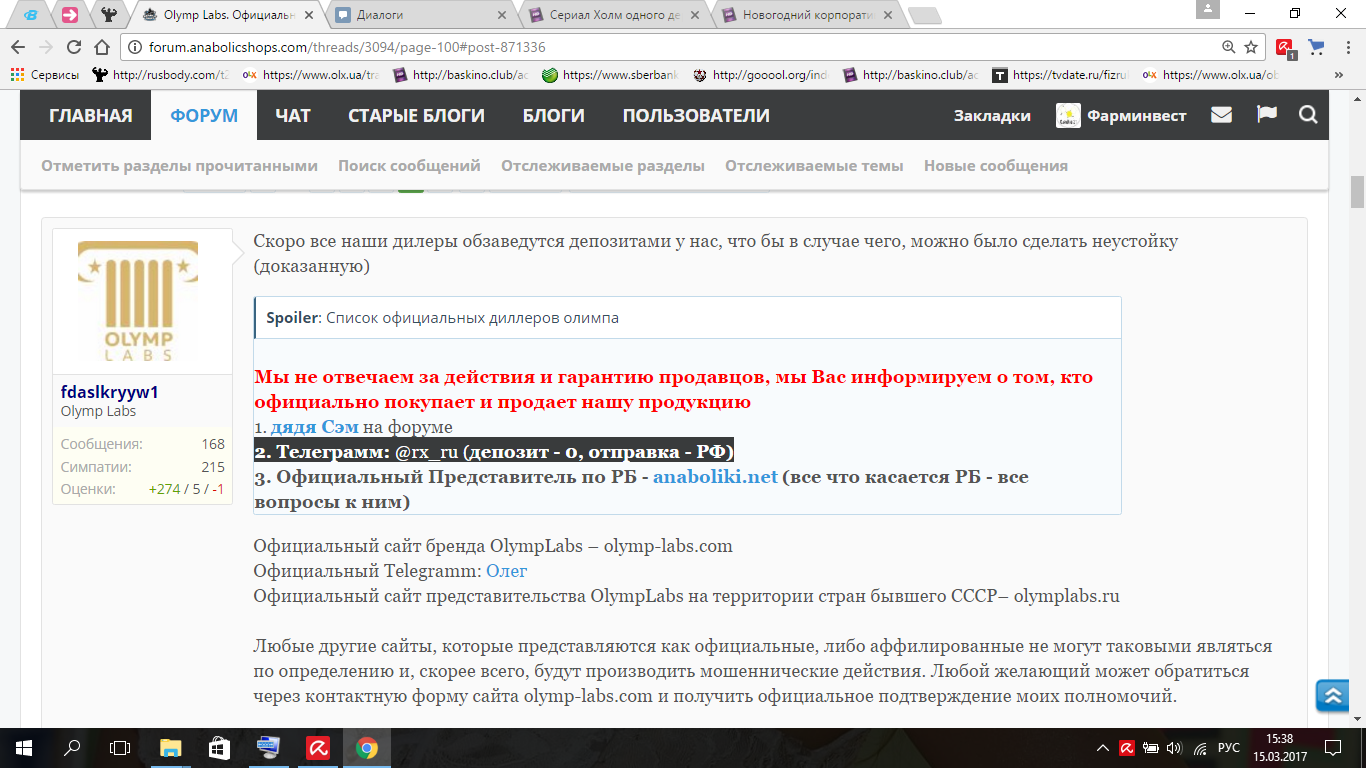Open forum search with the magnifier icon

[1308, 115]
